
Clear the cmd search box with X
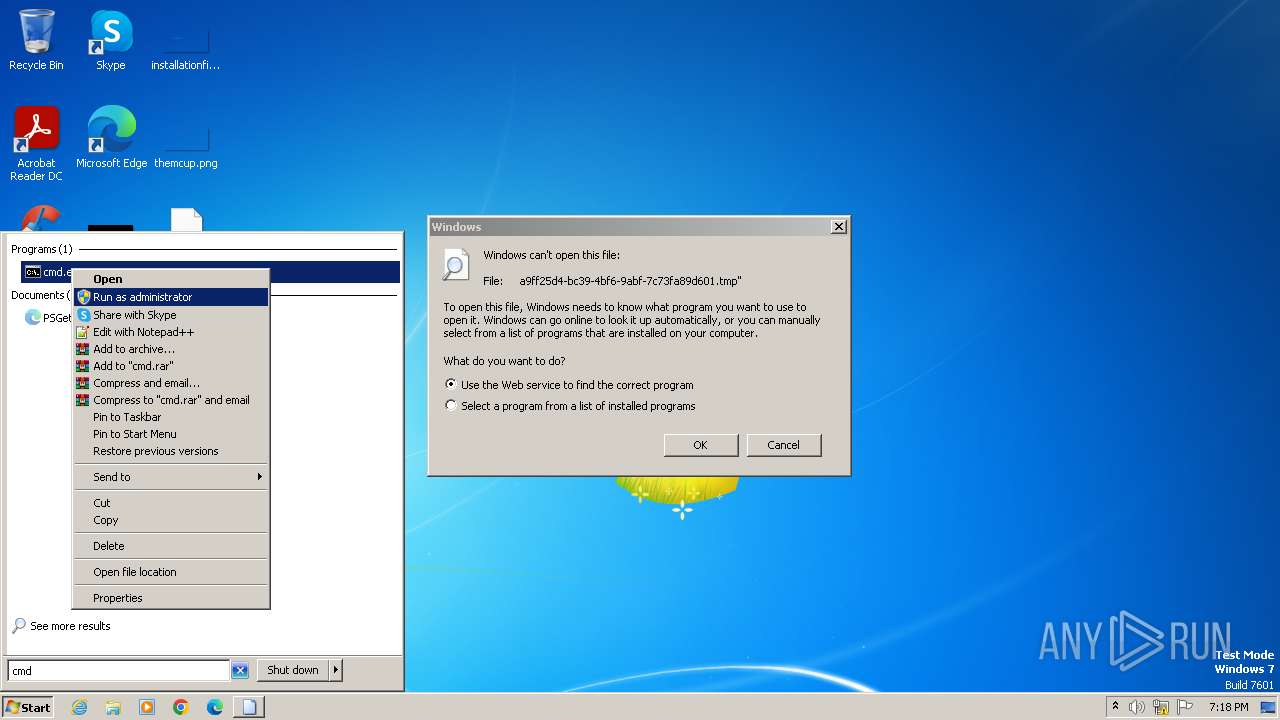pyautogui.click(x=240, y=671)
